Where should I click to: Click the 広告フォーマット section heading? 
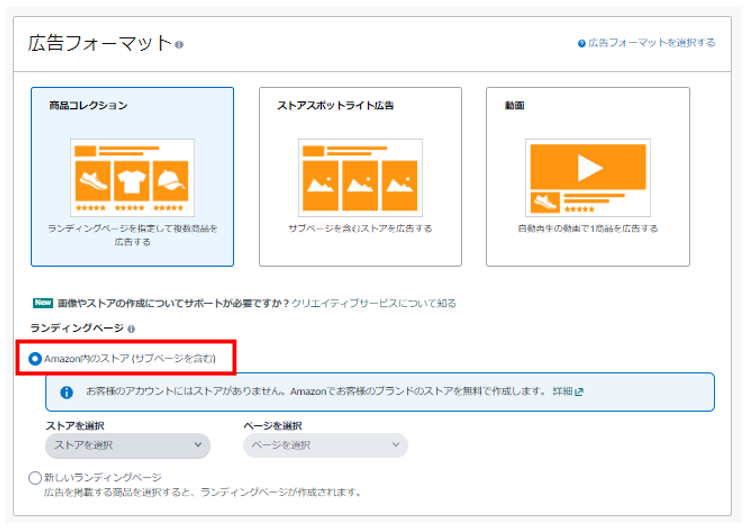tap(100, 43)
